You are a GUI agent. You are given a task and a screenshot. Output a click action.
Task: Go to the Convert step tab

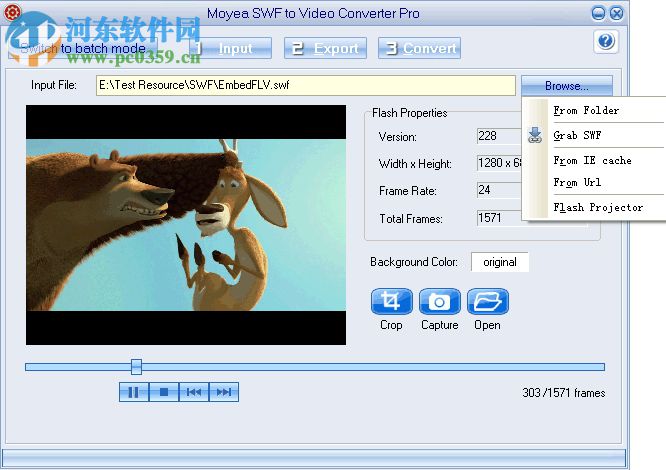419,48
